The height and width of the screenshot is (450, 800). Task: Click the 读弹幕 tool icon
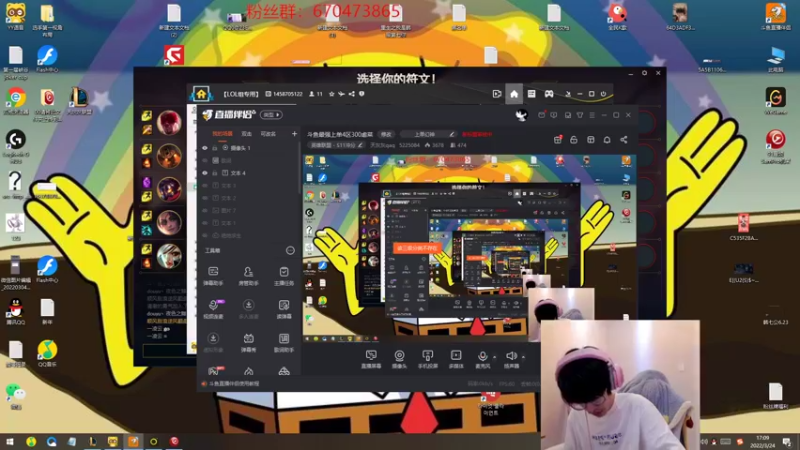[284, 309]
